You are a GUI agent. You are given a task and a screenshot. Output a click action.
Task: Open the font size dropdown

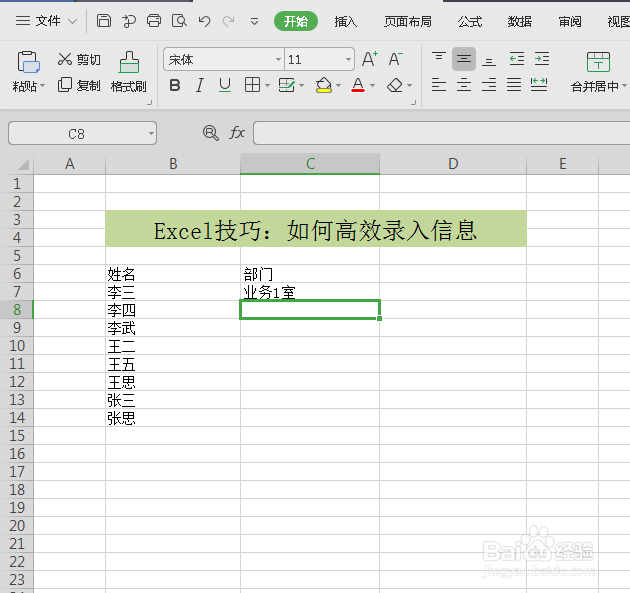coord(348,59)
